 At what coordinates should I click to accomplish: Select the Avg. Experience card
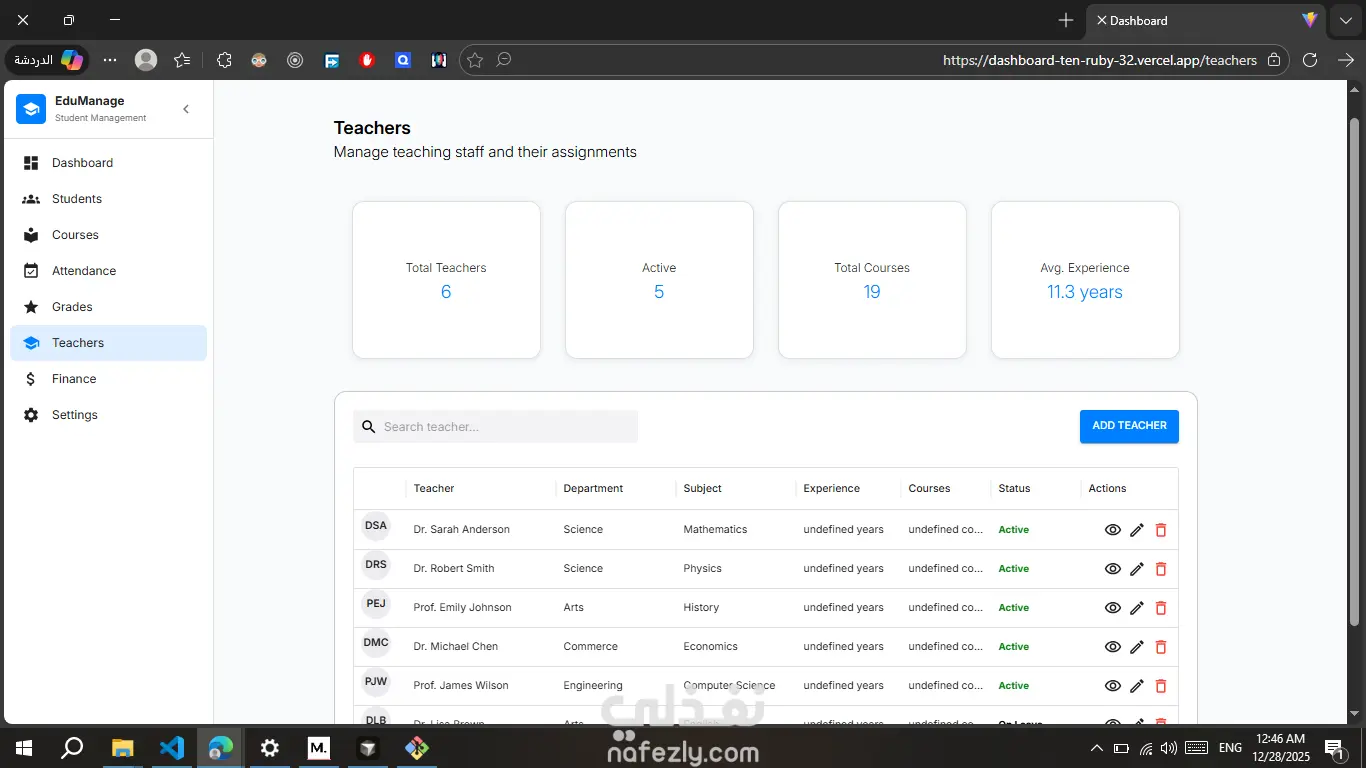tap(1085, 280)
